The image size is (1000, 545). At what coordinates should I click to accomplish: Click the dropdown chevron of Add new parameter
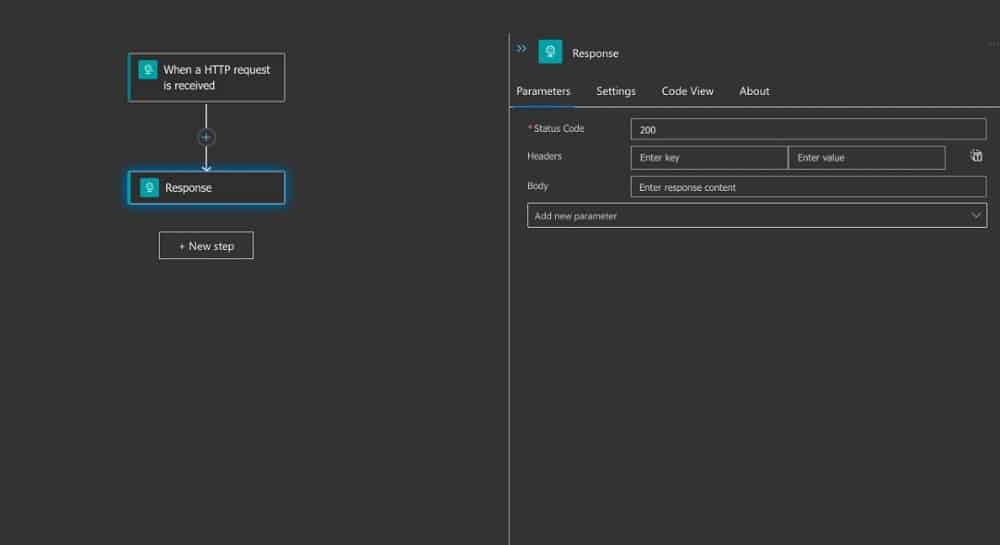pos(976,215)
